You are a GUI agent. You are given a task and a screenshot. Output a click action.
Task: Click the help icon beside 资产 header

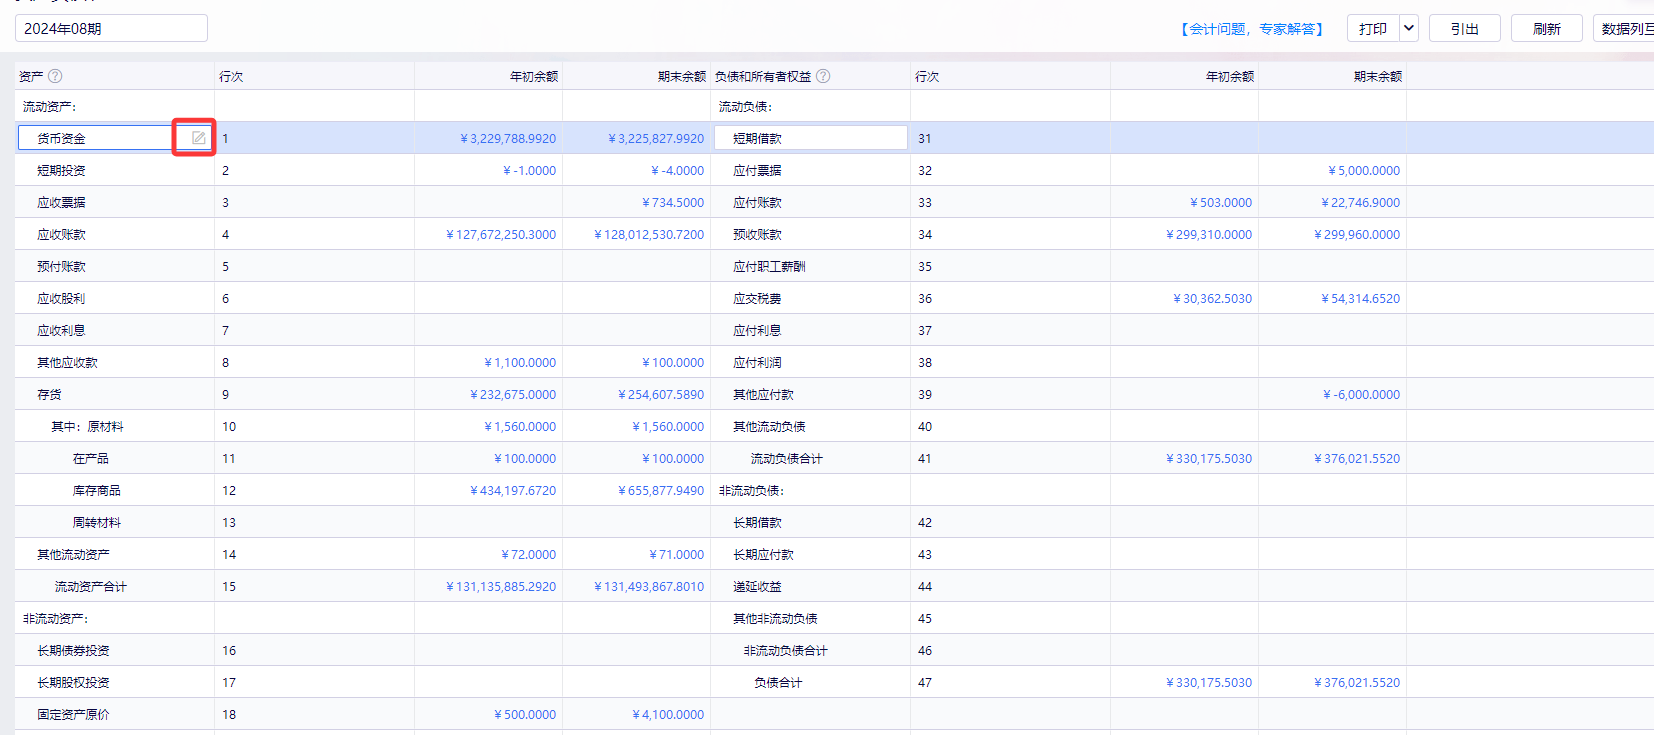(x=55, y=76)
